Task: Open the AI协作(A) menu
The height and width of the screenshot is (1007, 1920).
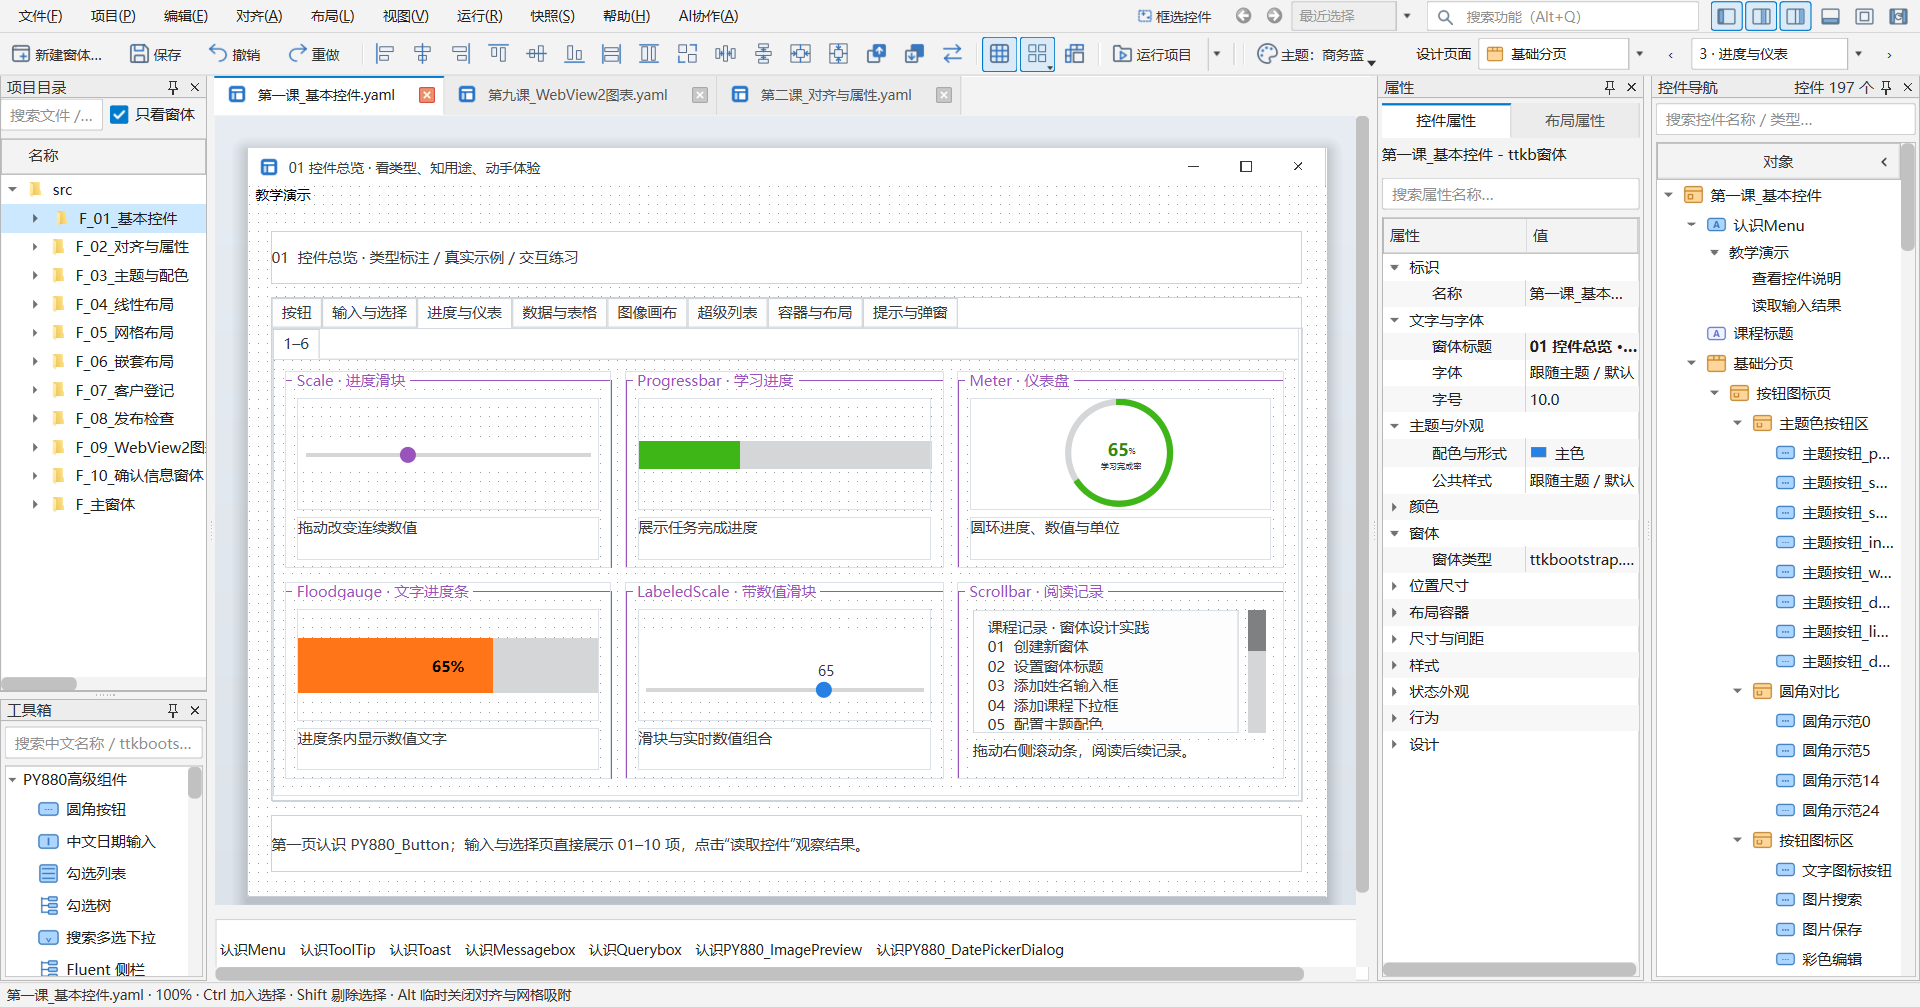Action: (x=708, y=16)
